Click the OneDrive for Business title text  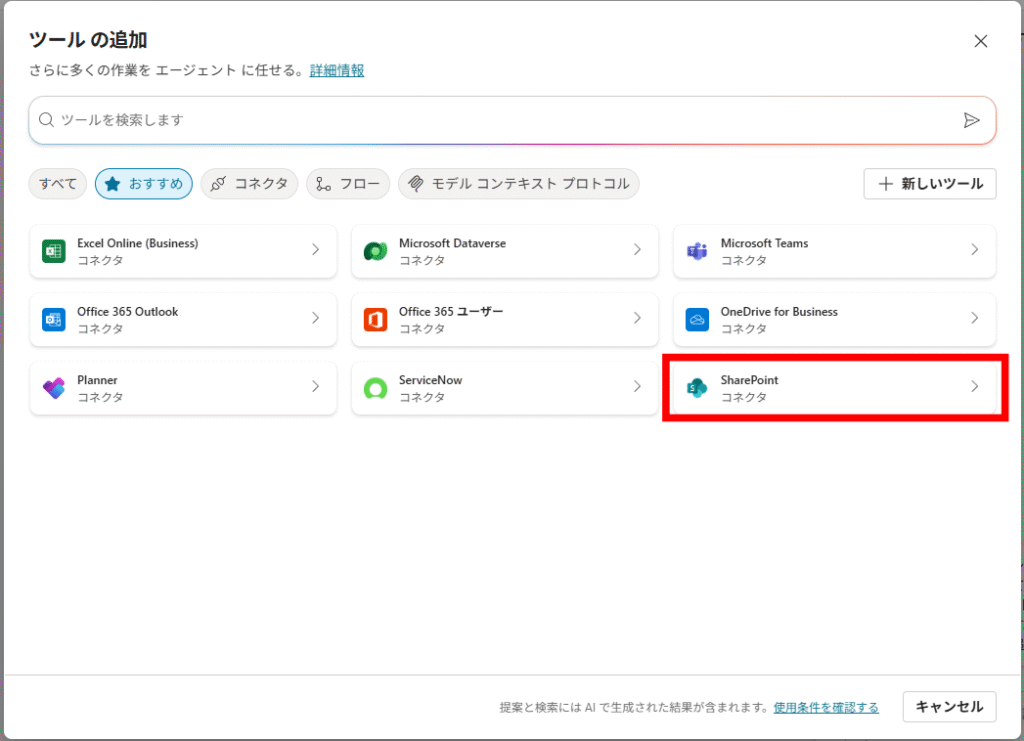pos(779,311)
